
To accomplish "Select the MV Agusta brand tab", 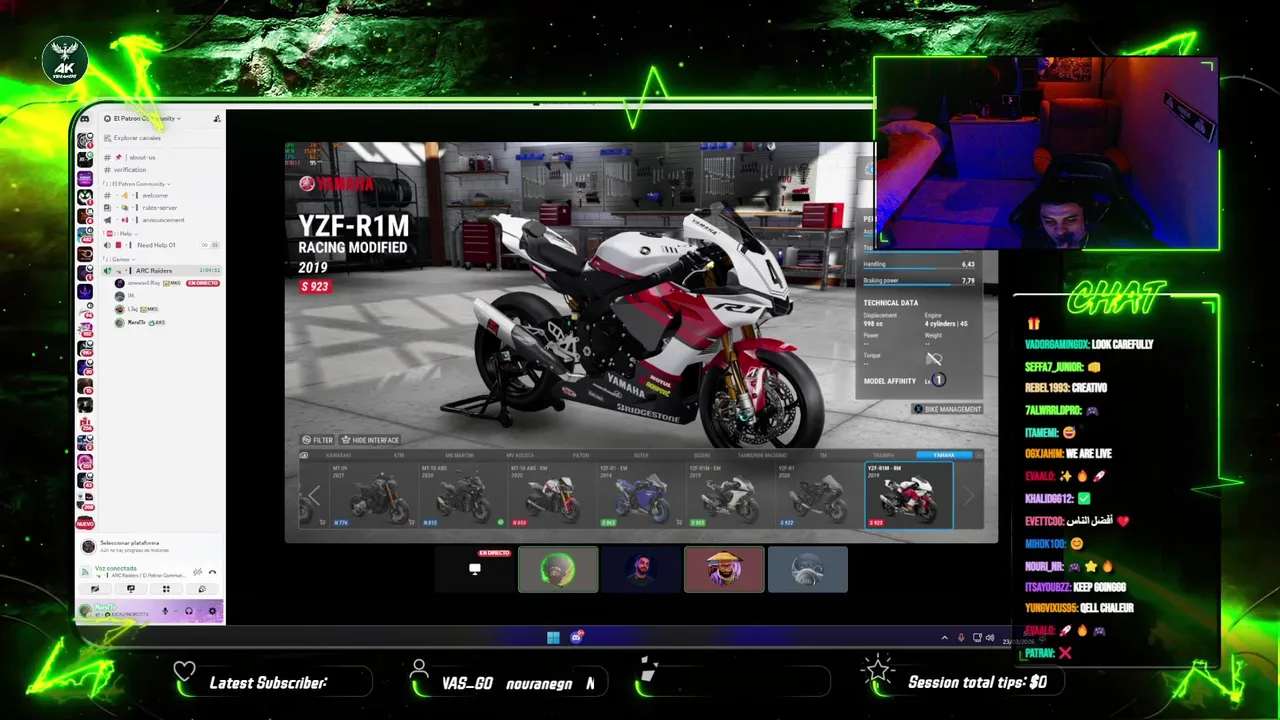I will click(520, 455).
